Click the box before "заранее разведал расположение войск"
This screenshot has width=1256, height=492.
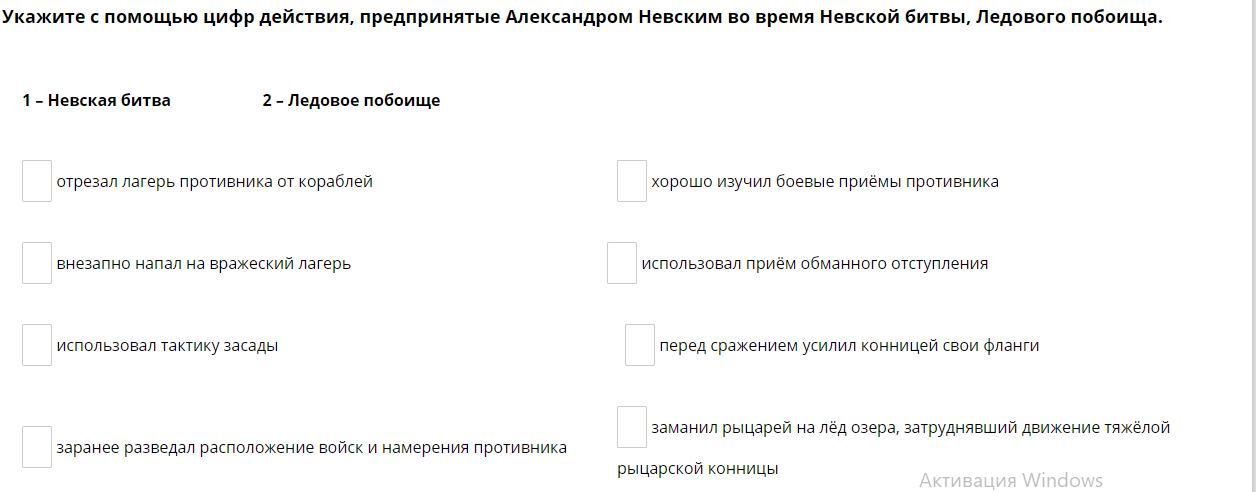click(37, 447)
